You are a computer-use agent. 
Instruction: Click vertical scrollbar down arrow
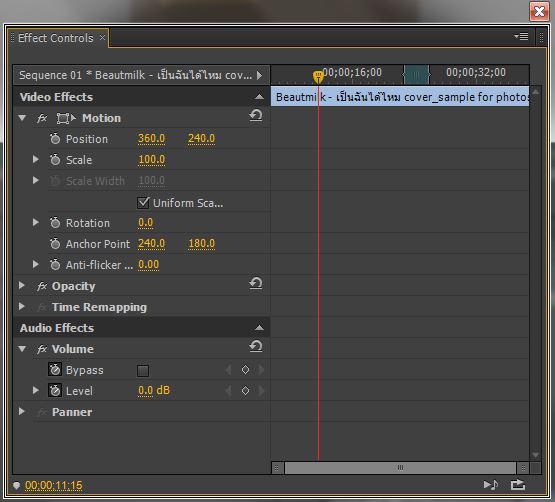click(x=535, y=455)
